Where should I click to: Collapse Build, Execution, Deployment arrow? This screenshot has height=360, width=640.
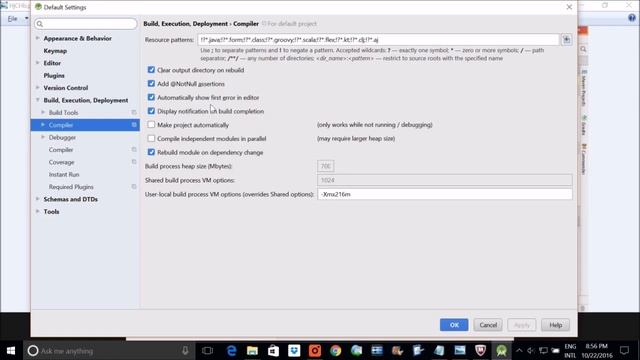click(x=38, y=100)
